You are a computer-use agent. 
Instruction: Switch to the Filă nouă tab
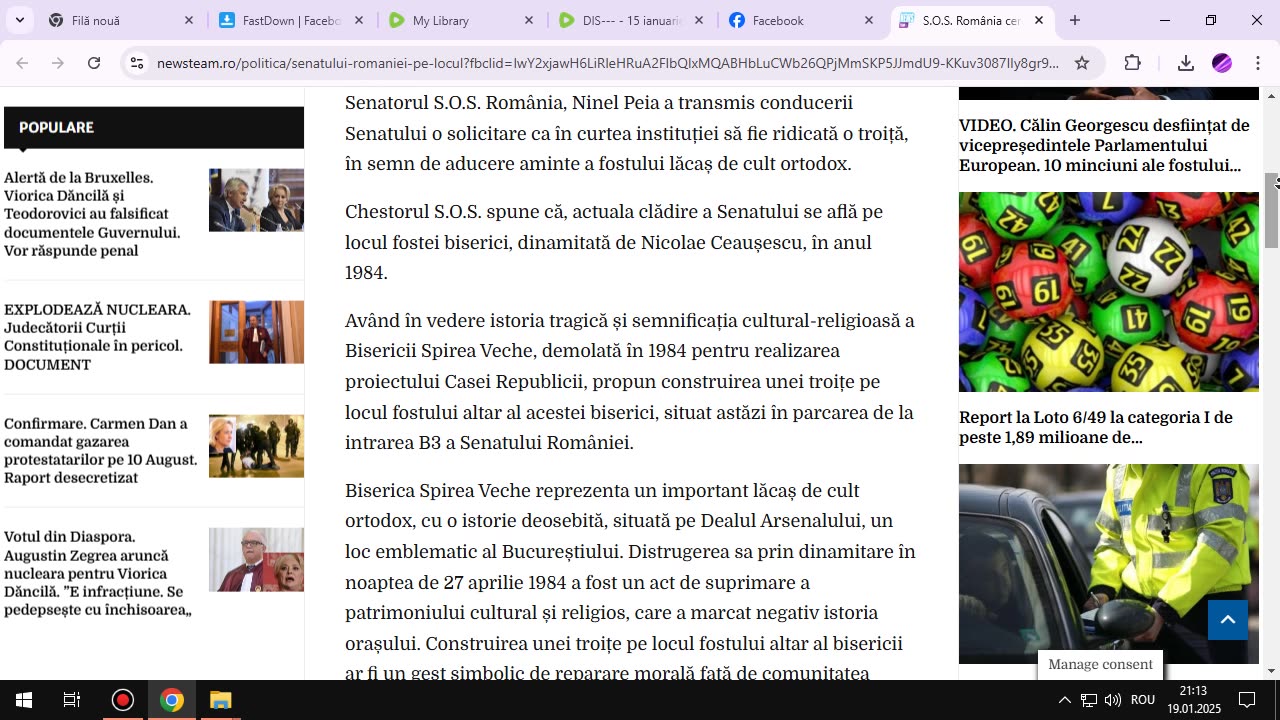(x=121, y=20)
